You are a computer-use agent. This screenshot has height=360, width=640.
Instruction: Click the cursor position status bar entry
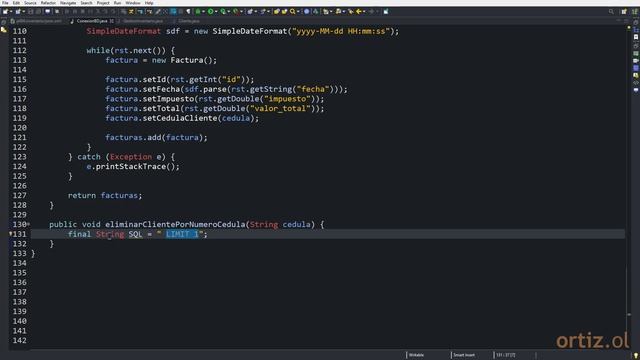pyautogui.click(x=506, y=355)
